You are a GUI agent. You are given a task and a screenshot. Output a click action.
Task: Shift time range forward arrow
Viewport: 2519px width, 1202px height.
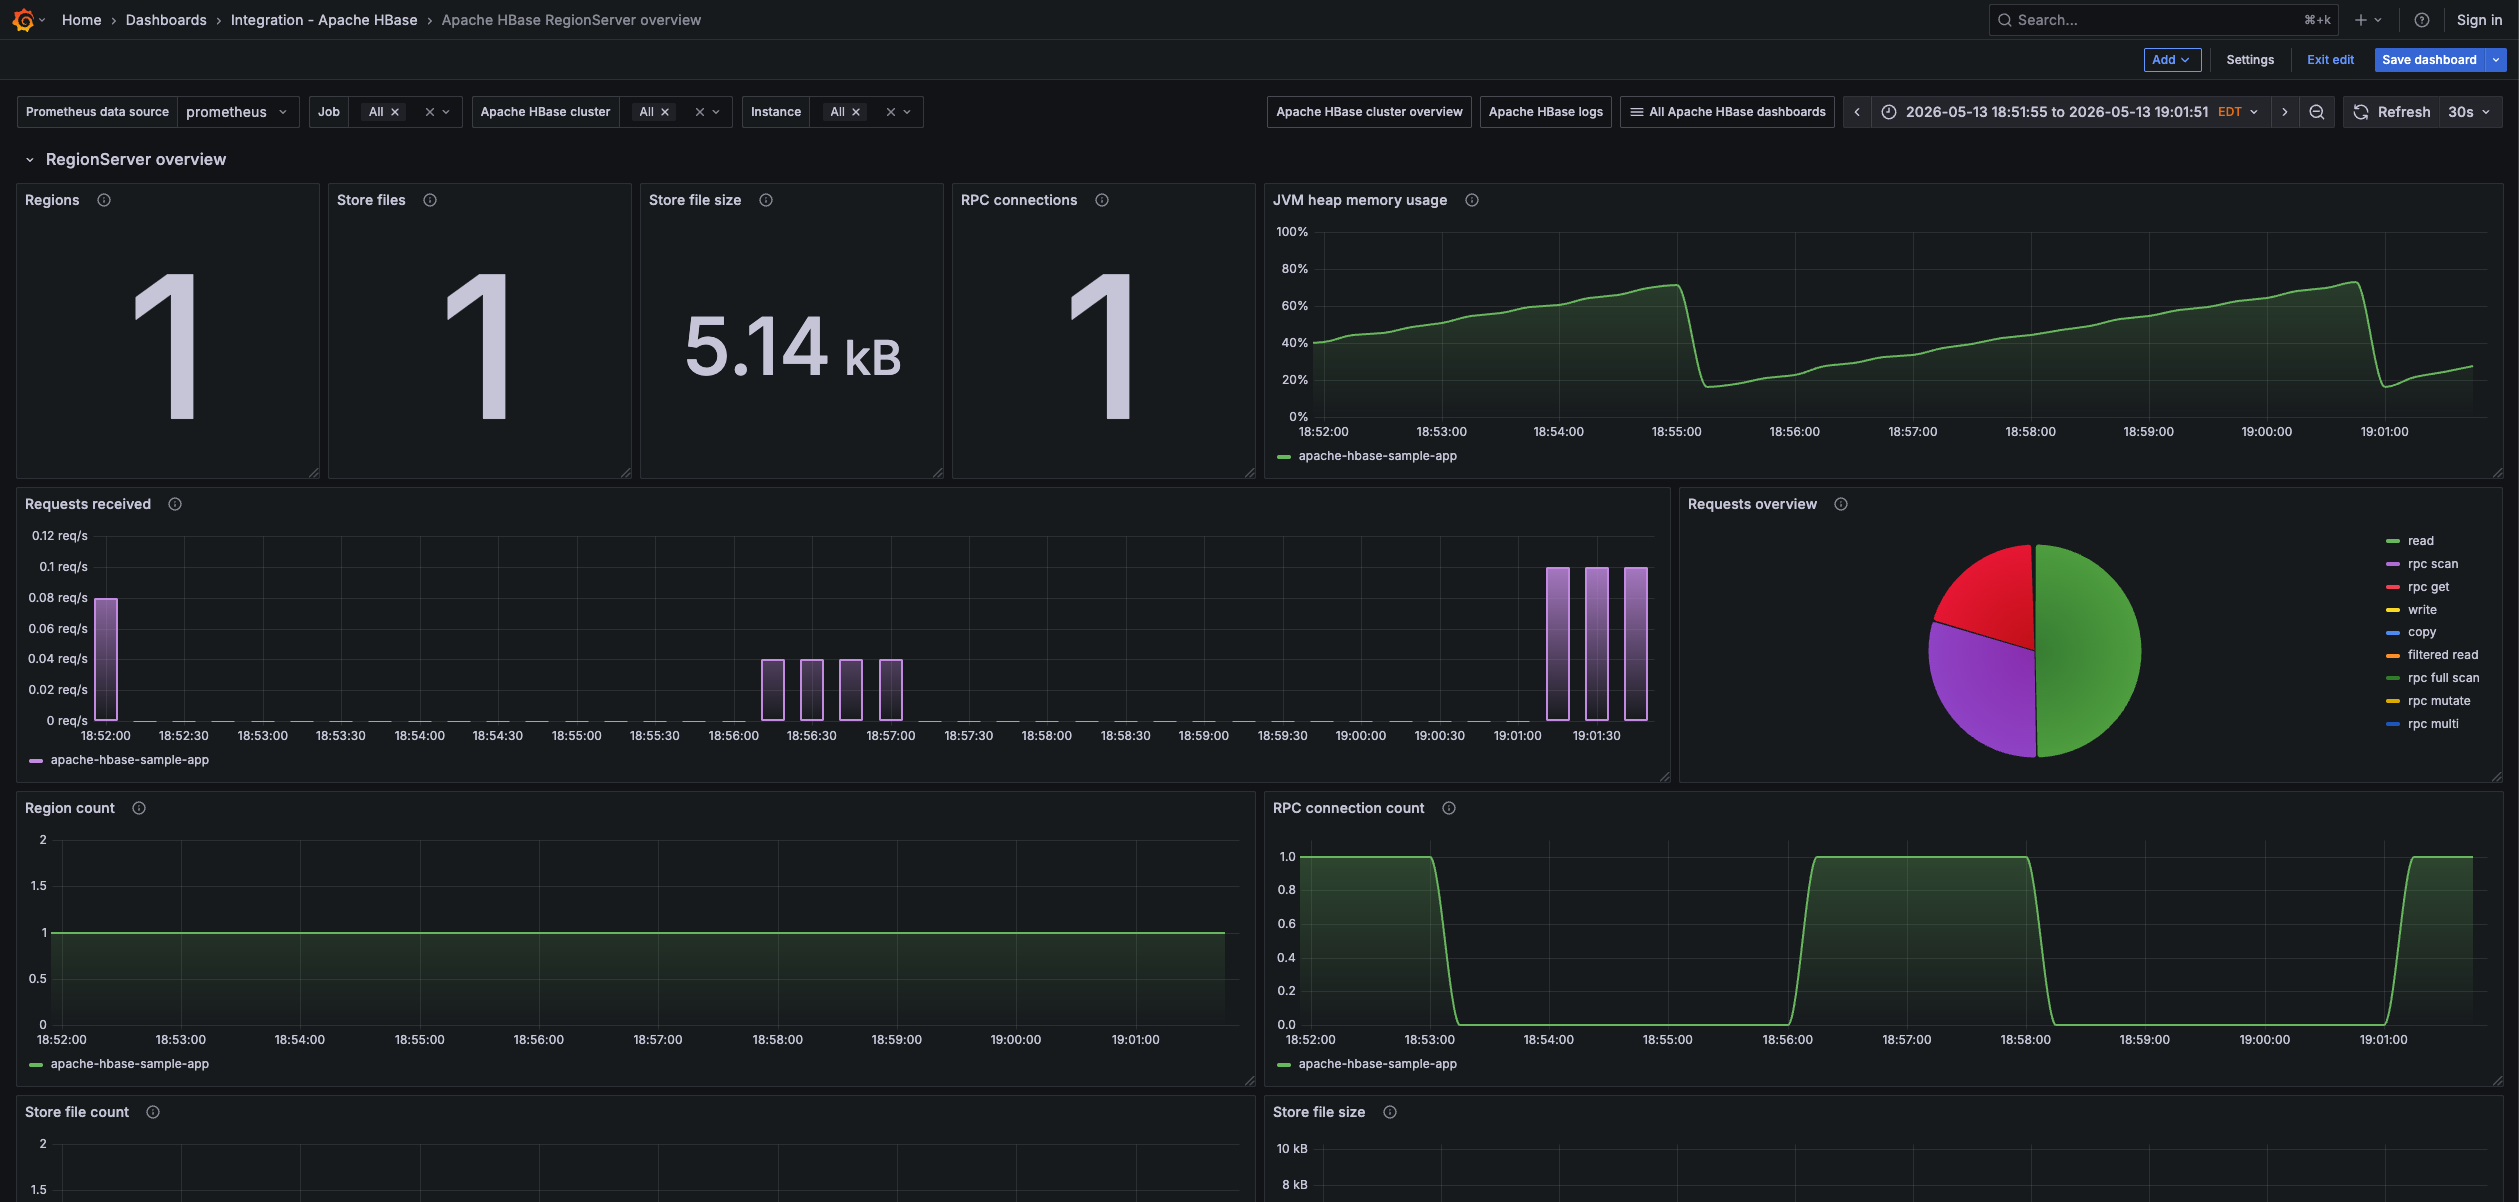[2284, 112]
